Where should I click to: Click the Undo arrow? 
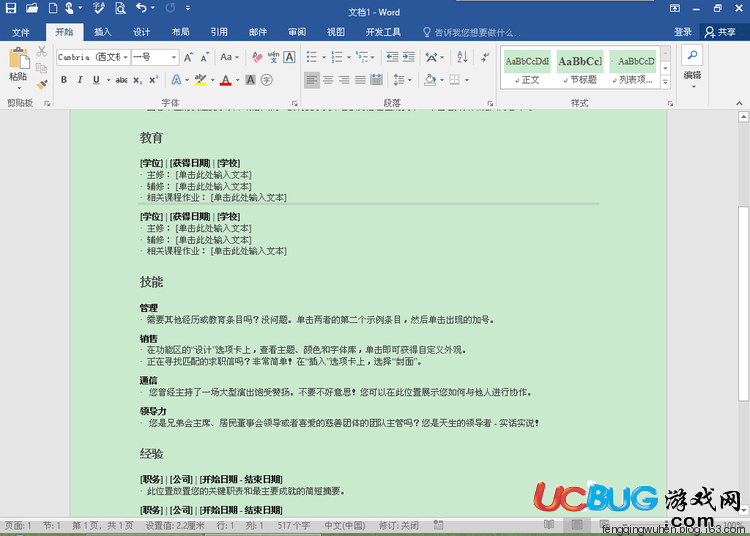pyautogui.click(x=141, y=8)
